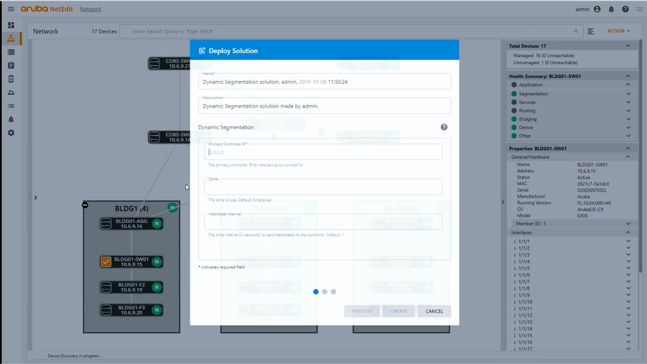This screenshot has width=647, height=364.
Task: Select the CORE-SW device node at top
Action: click(169, 63)
